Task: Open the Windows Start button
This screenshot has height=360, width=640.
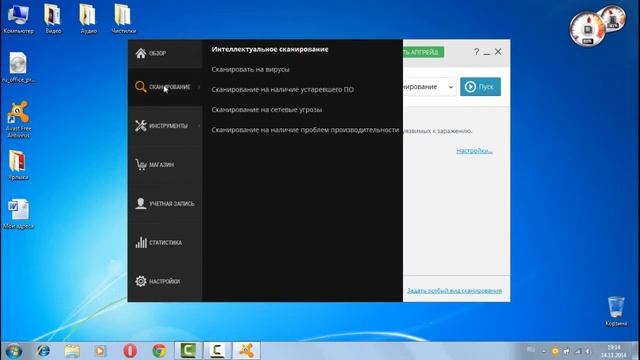Action: pyautogui.click(x=13, y=351)
